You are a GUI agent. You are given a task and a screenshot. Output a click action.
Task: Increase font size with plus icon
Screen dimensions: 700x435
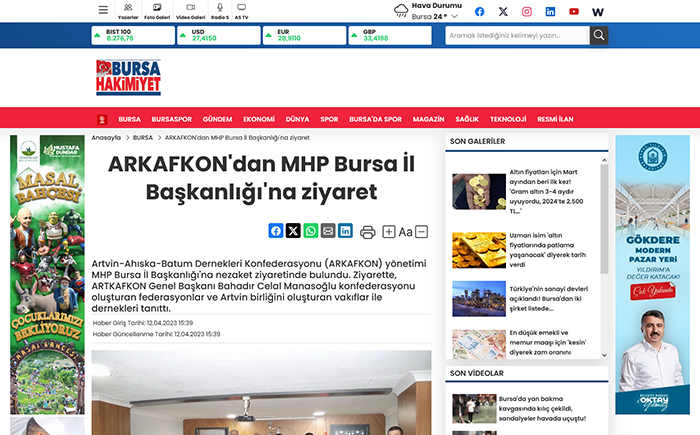tap(389, 232)
